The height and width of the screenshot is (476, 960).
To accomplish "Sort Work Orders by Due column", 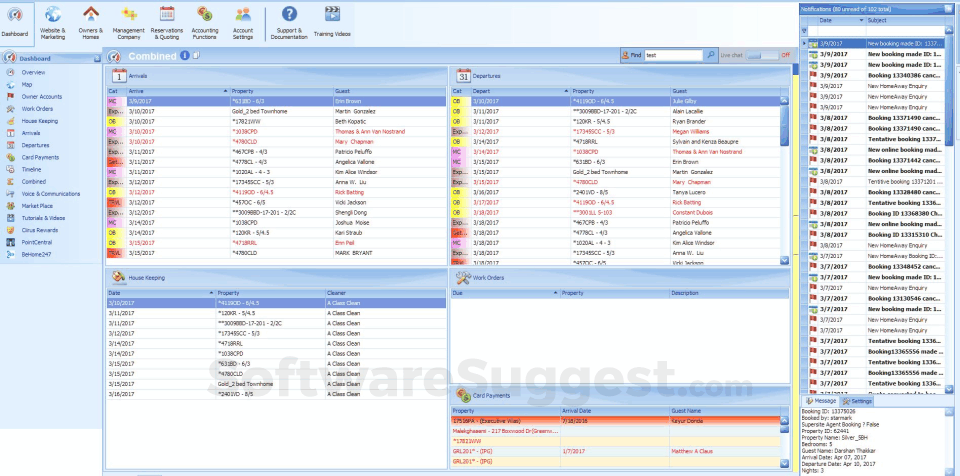I will 504,293.
